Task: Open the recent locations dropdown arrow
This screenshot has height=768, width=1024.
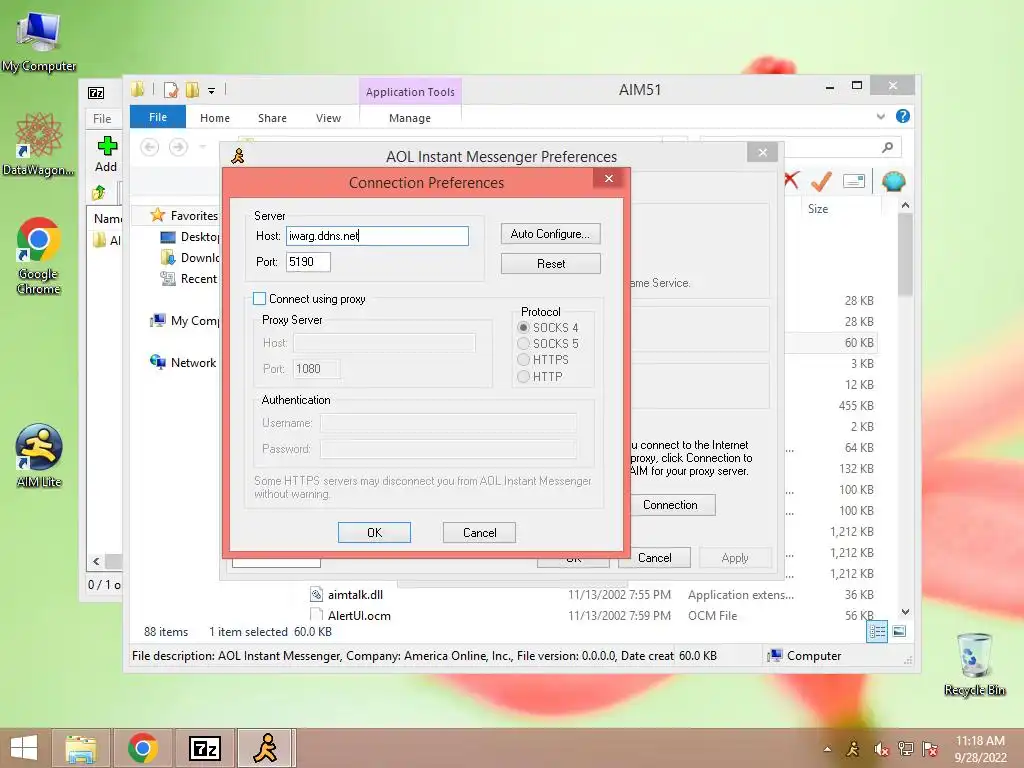Action: tap(202, 147)
